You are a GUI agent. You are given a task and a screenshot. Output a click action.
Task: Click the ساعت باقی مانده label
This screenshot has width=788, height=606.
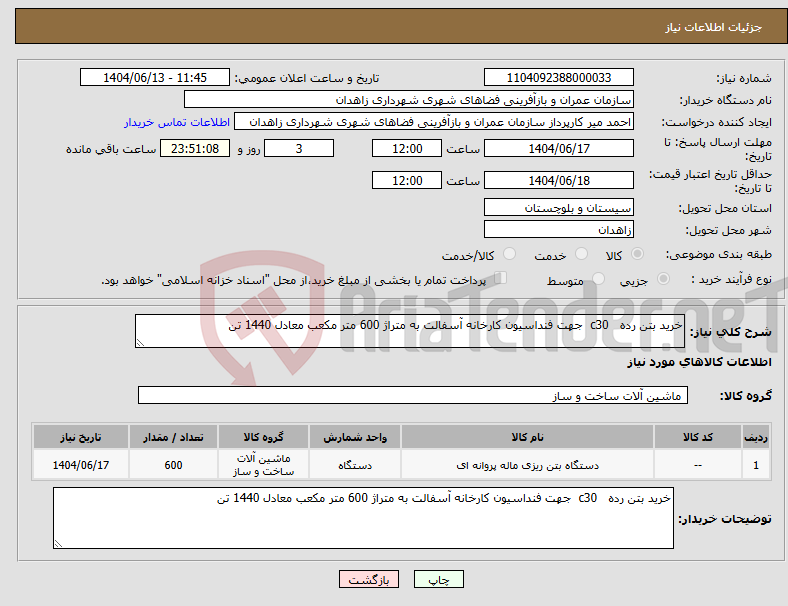[111, 149]
